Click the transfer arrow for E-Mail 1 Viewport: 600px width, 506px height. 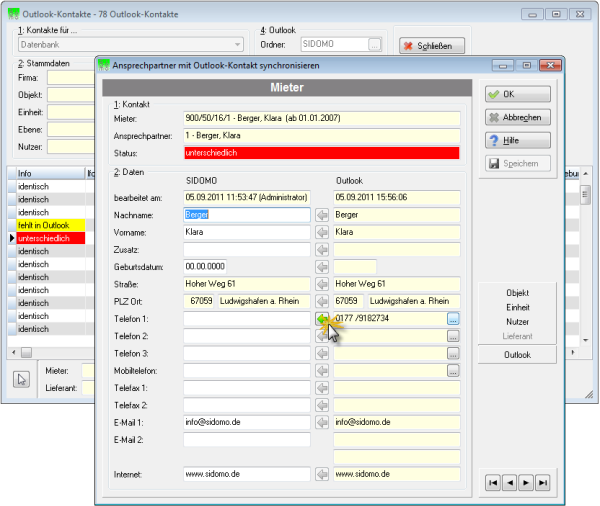(322, 422)
